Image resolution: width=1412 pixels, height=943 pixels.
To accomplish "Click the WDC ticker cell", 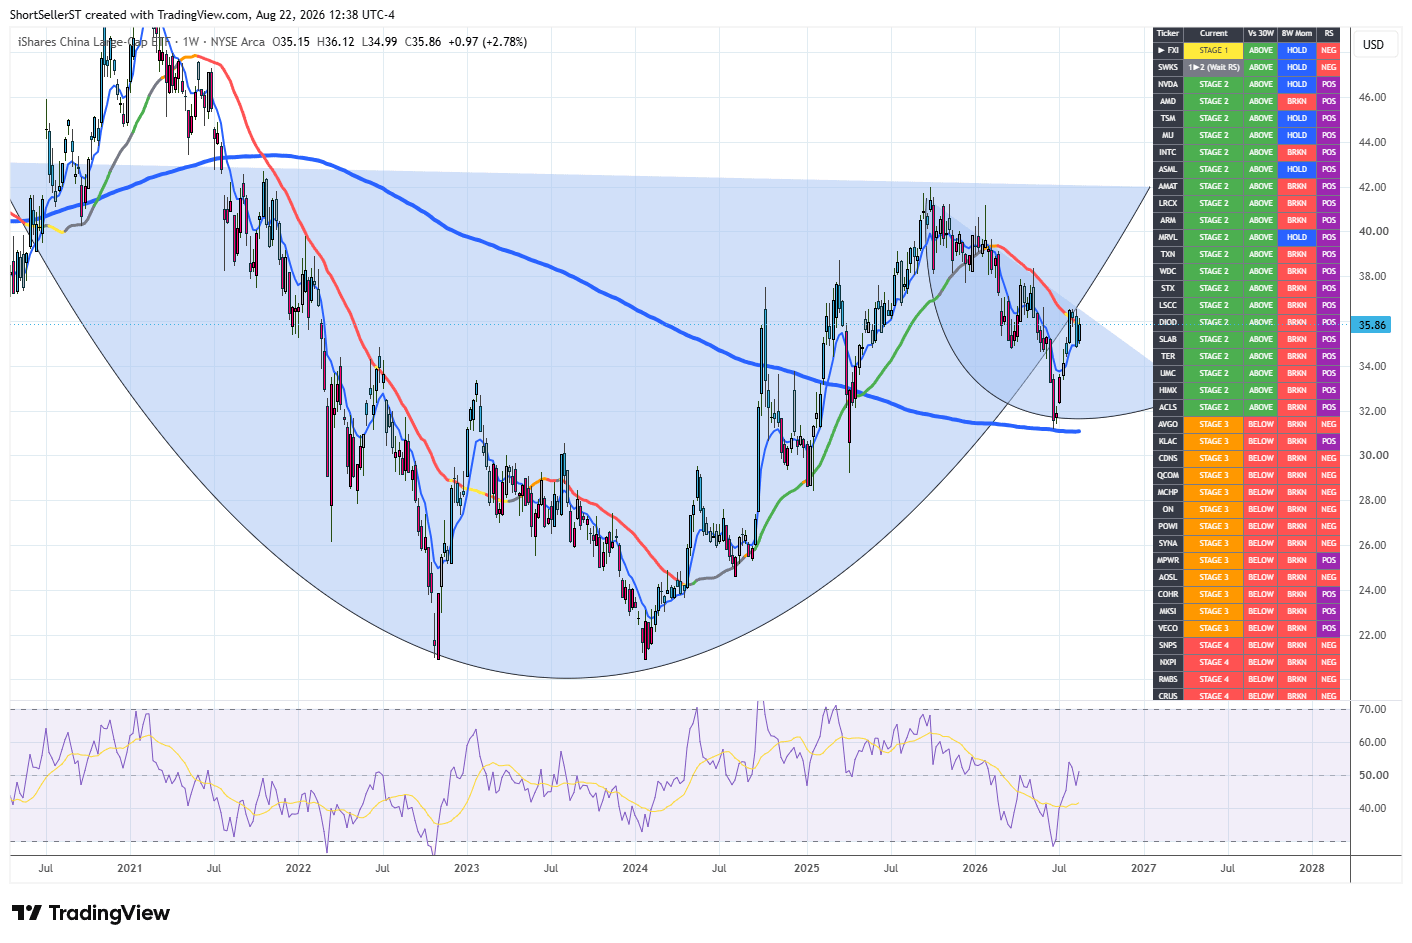I will point(1168,271).
